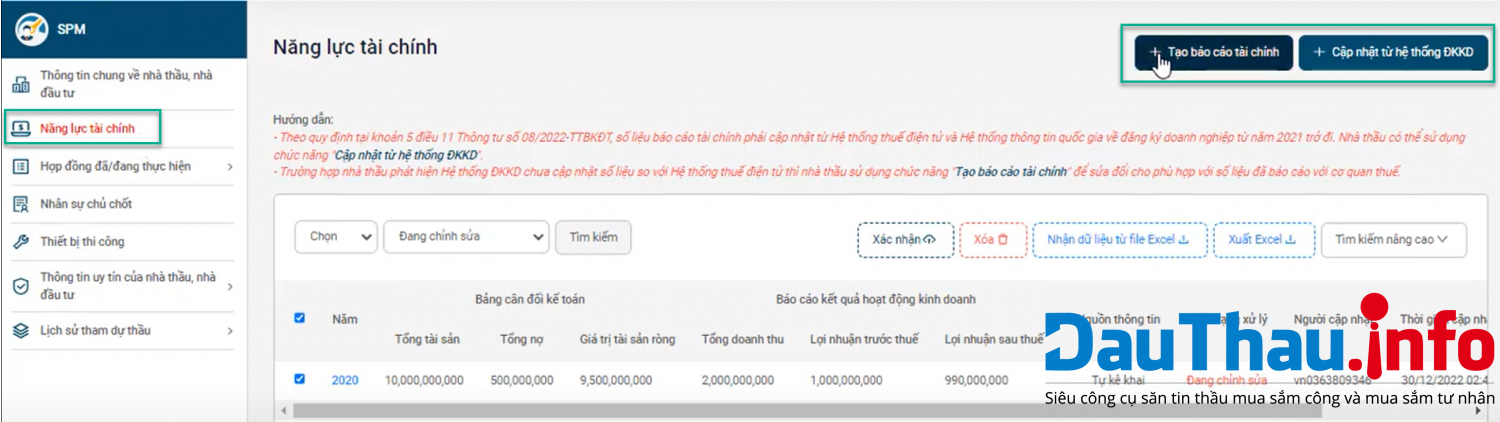Click the Thiết bị thi công wrench icon

point(20,242)
